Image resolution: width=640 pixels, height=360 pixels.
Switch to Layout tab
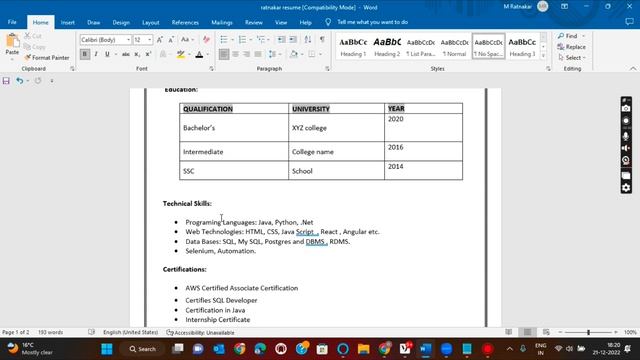(x=151, y=22)
